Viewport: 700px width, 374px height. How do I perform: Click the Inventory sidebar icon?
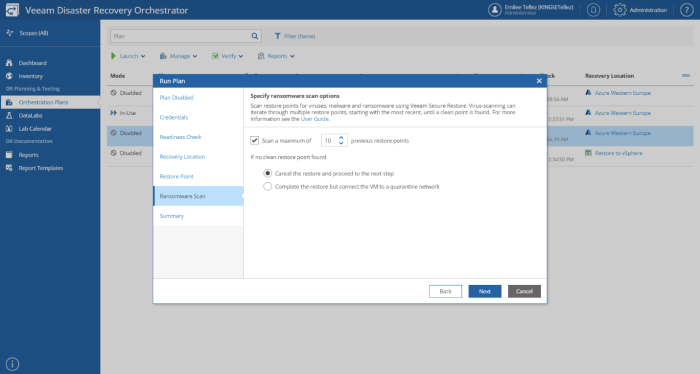point(9,76)
